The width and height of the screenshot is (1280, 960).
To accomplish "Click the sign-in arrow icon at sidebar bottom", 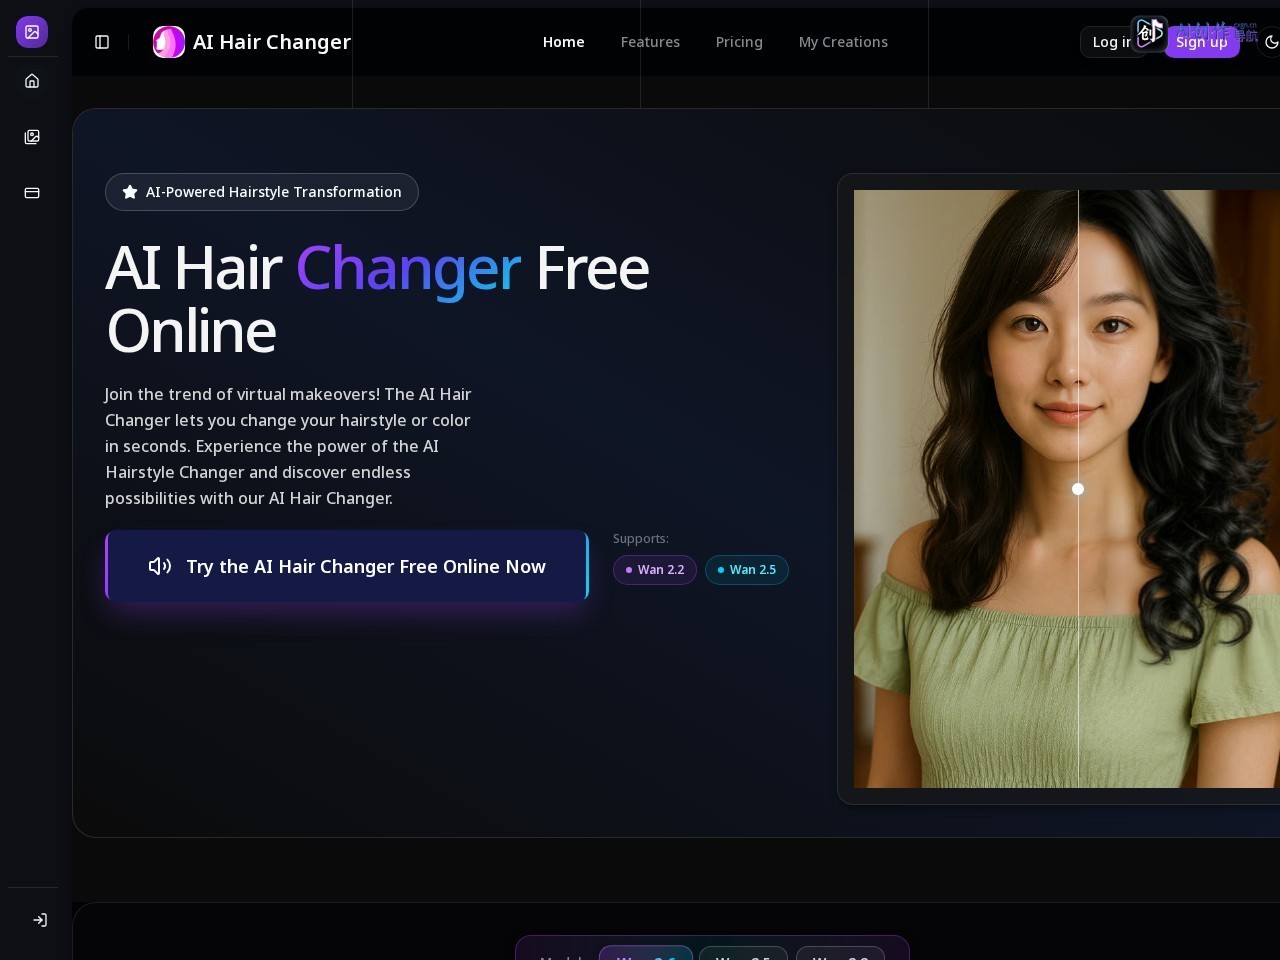I will [x=40, y=920].
